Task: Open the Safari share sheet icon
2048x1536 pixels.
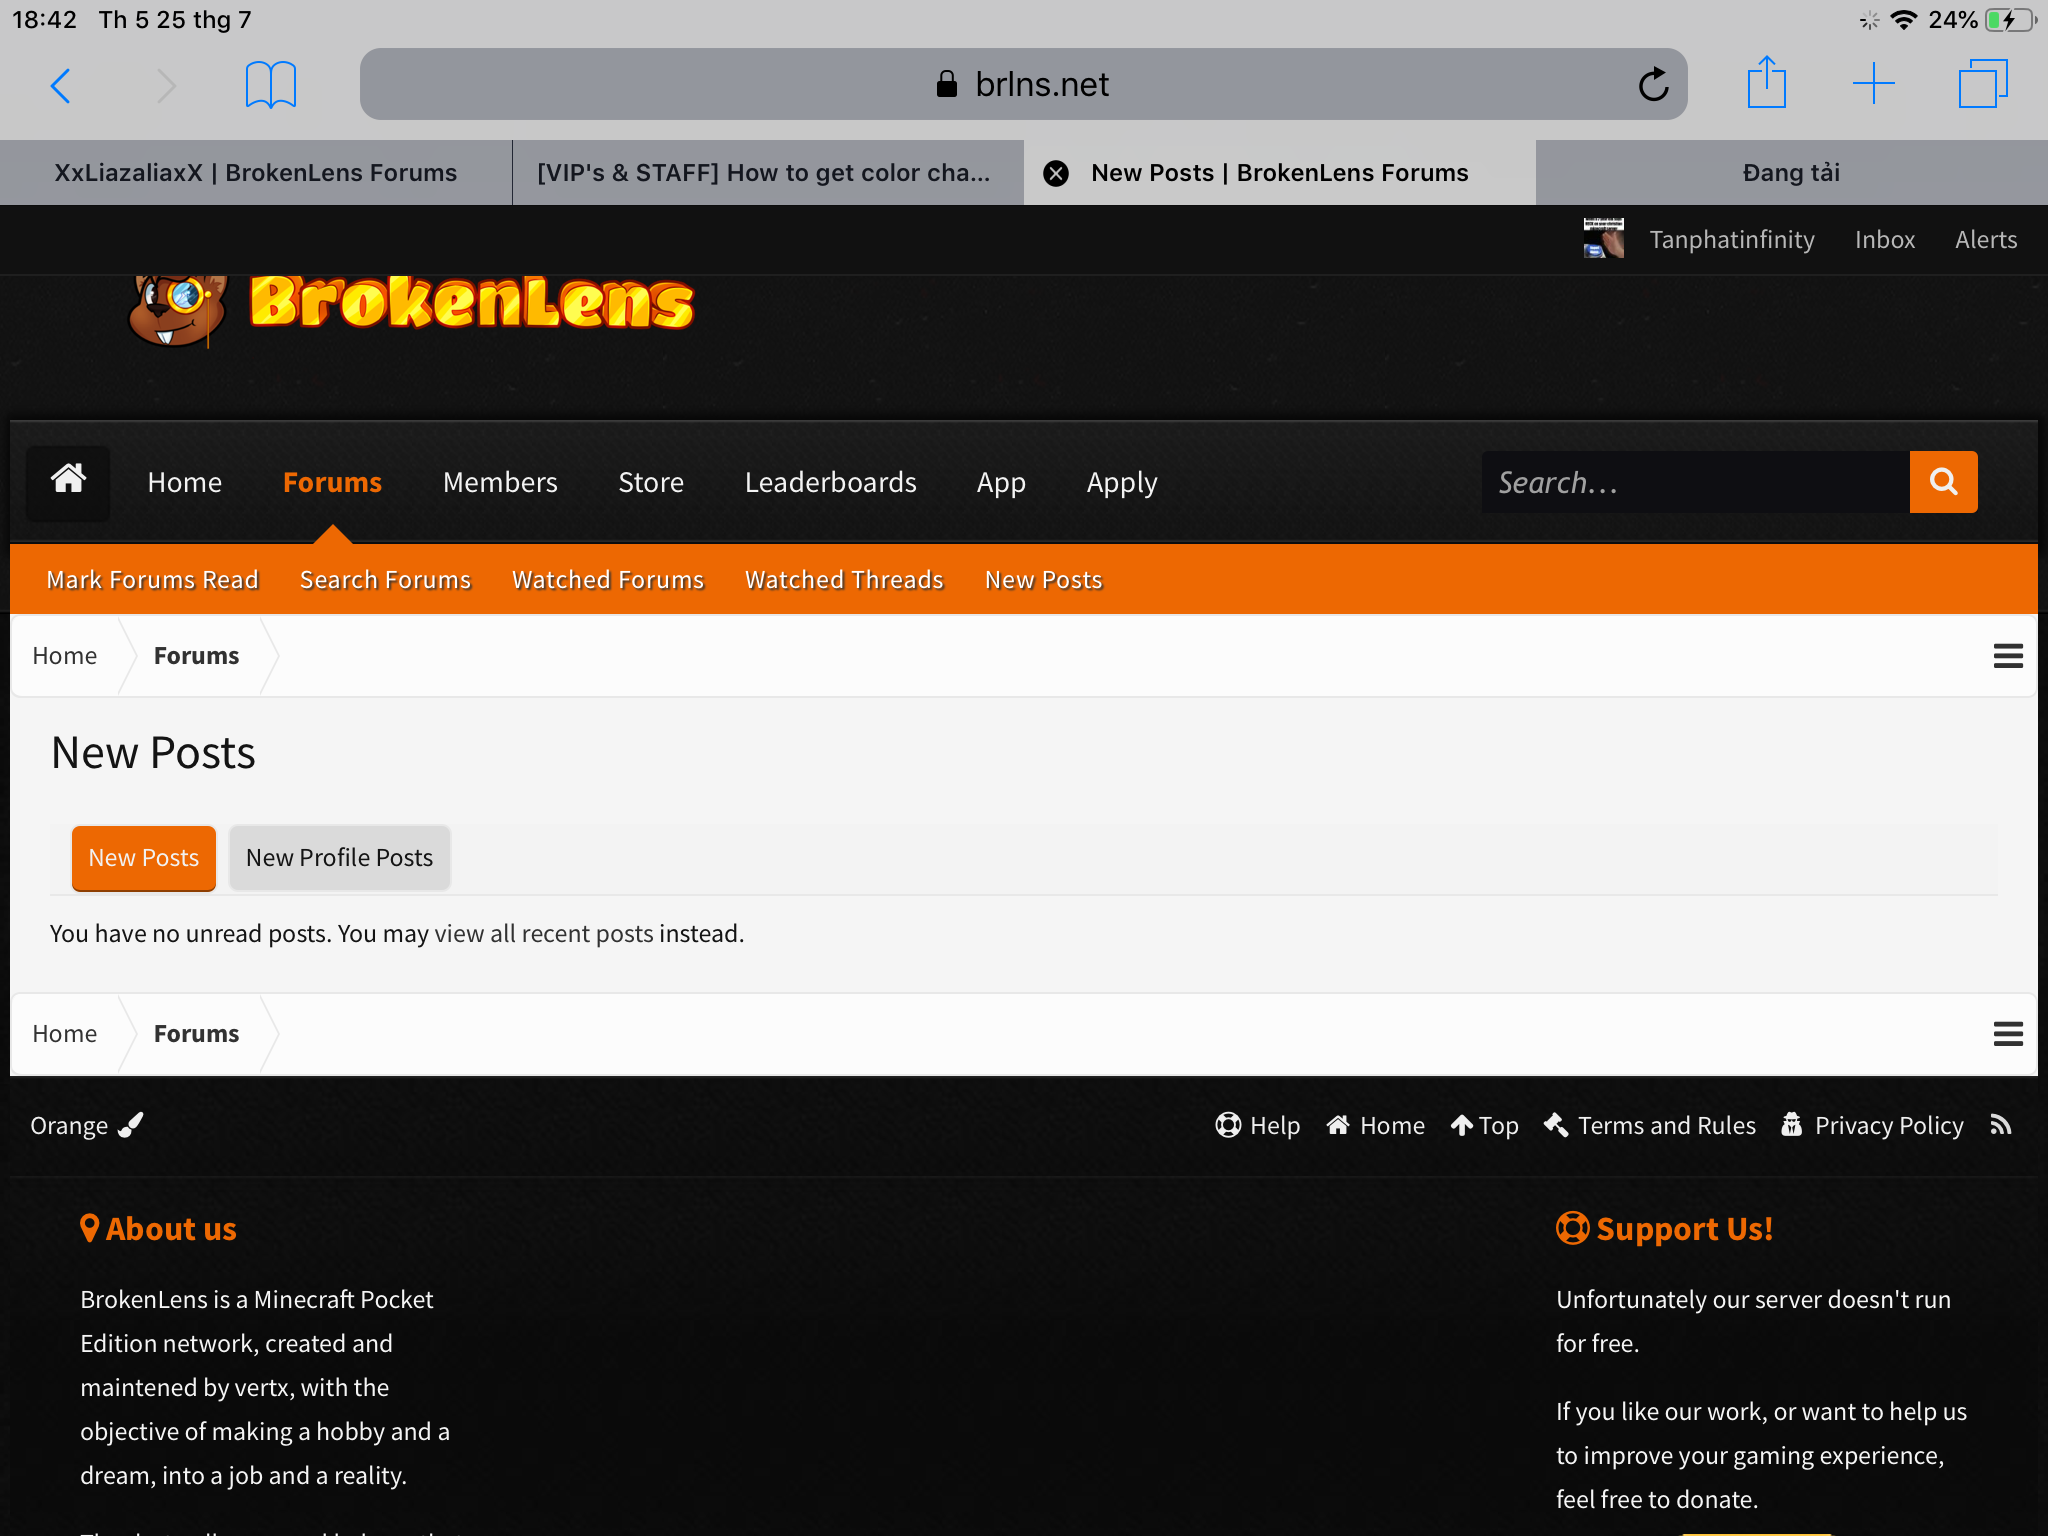Action: click(x=1767, y=83)
